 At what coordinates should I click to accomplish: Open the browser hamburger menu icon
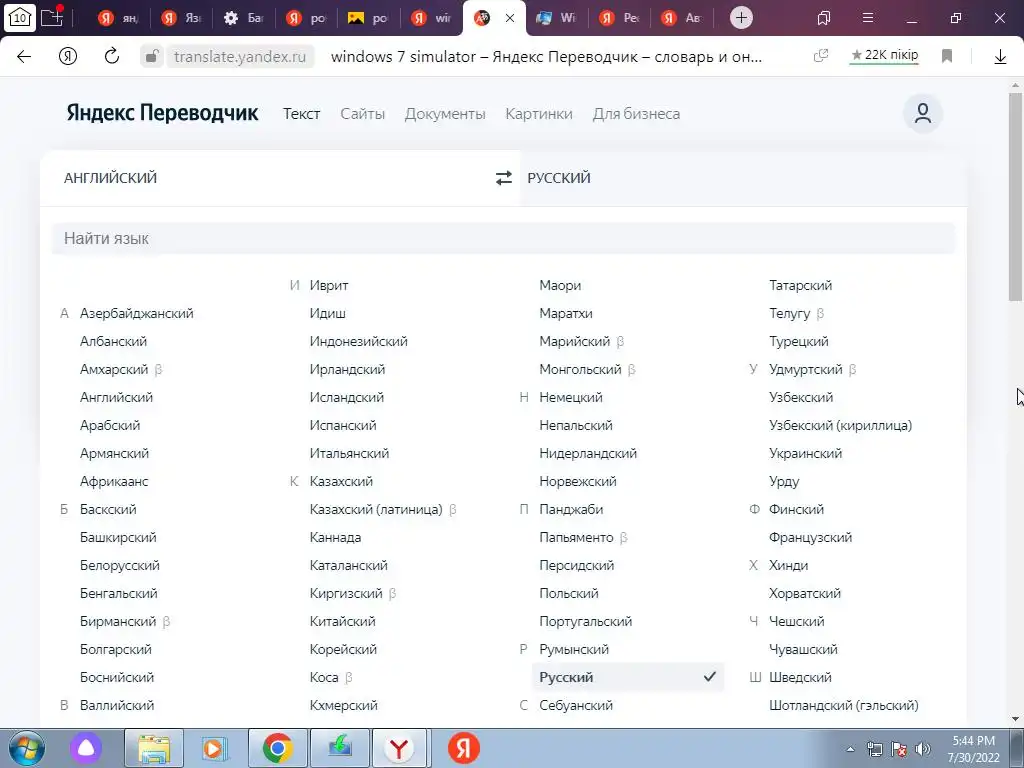(868, 18)
